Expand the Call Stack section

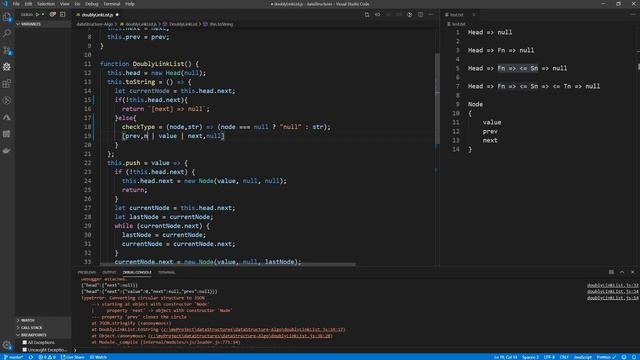43,328
